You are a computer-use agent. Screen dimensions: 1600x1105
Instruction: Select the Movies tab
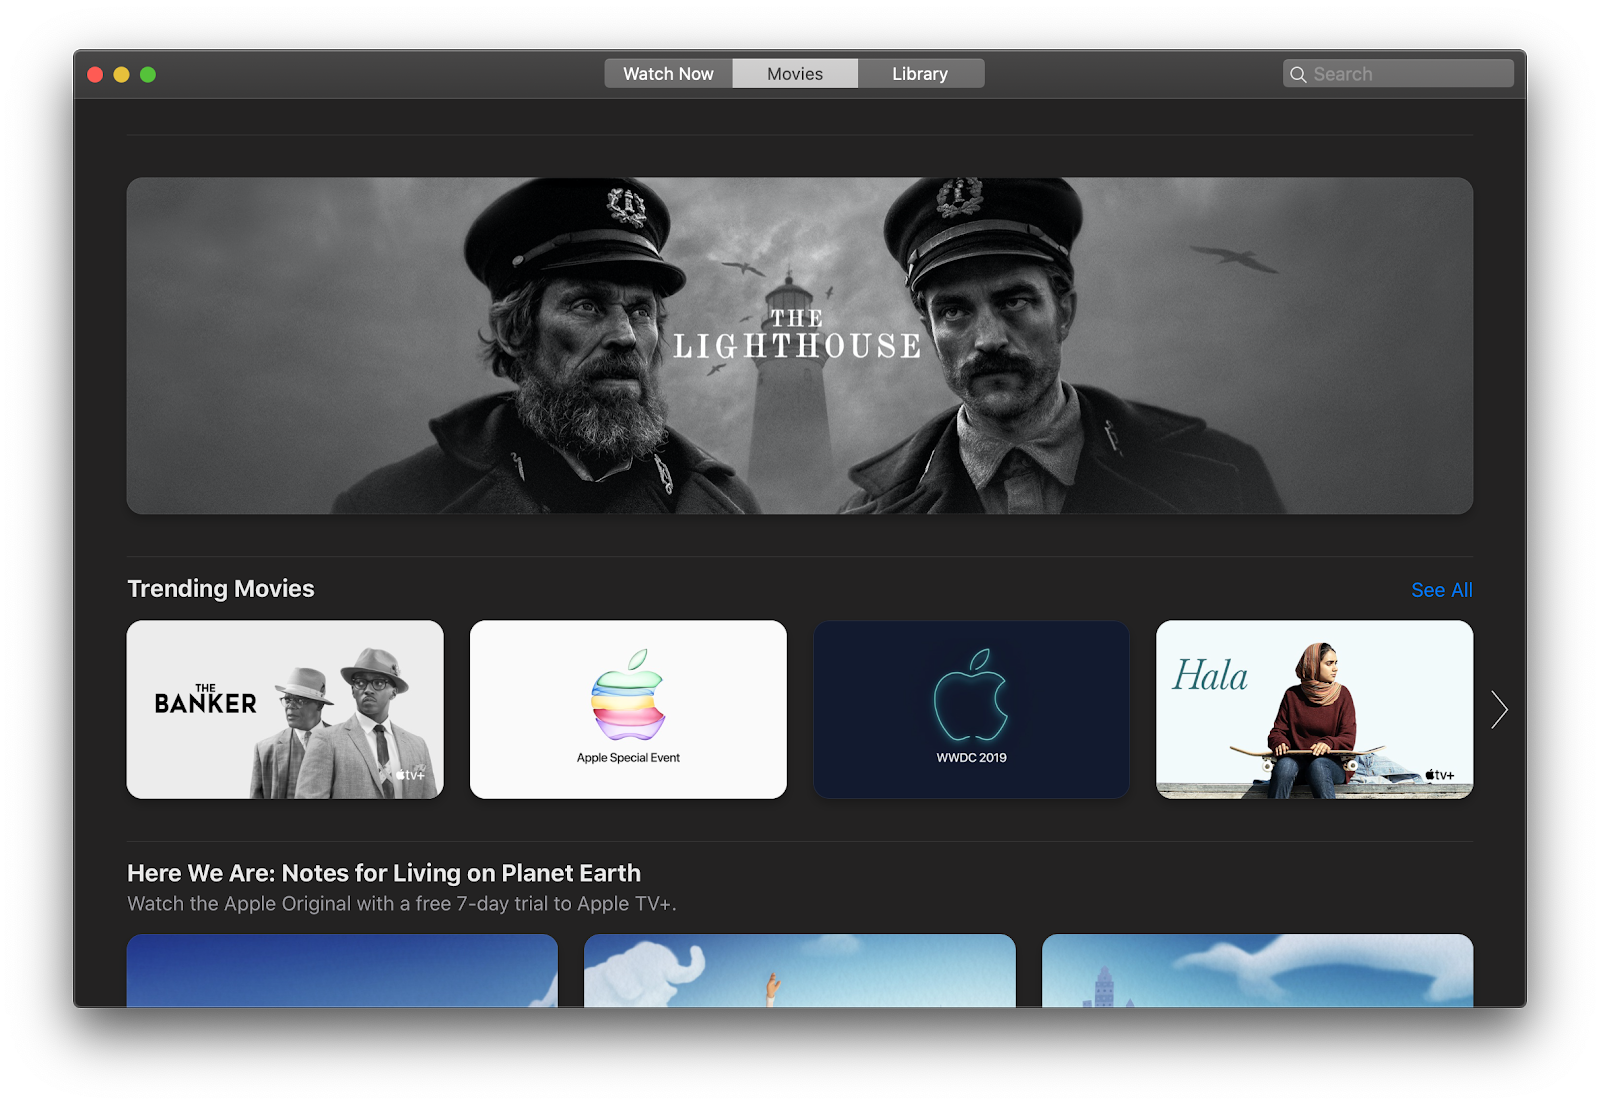(x=795, y=74)
